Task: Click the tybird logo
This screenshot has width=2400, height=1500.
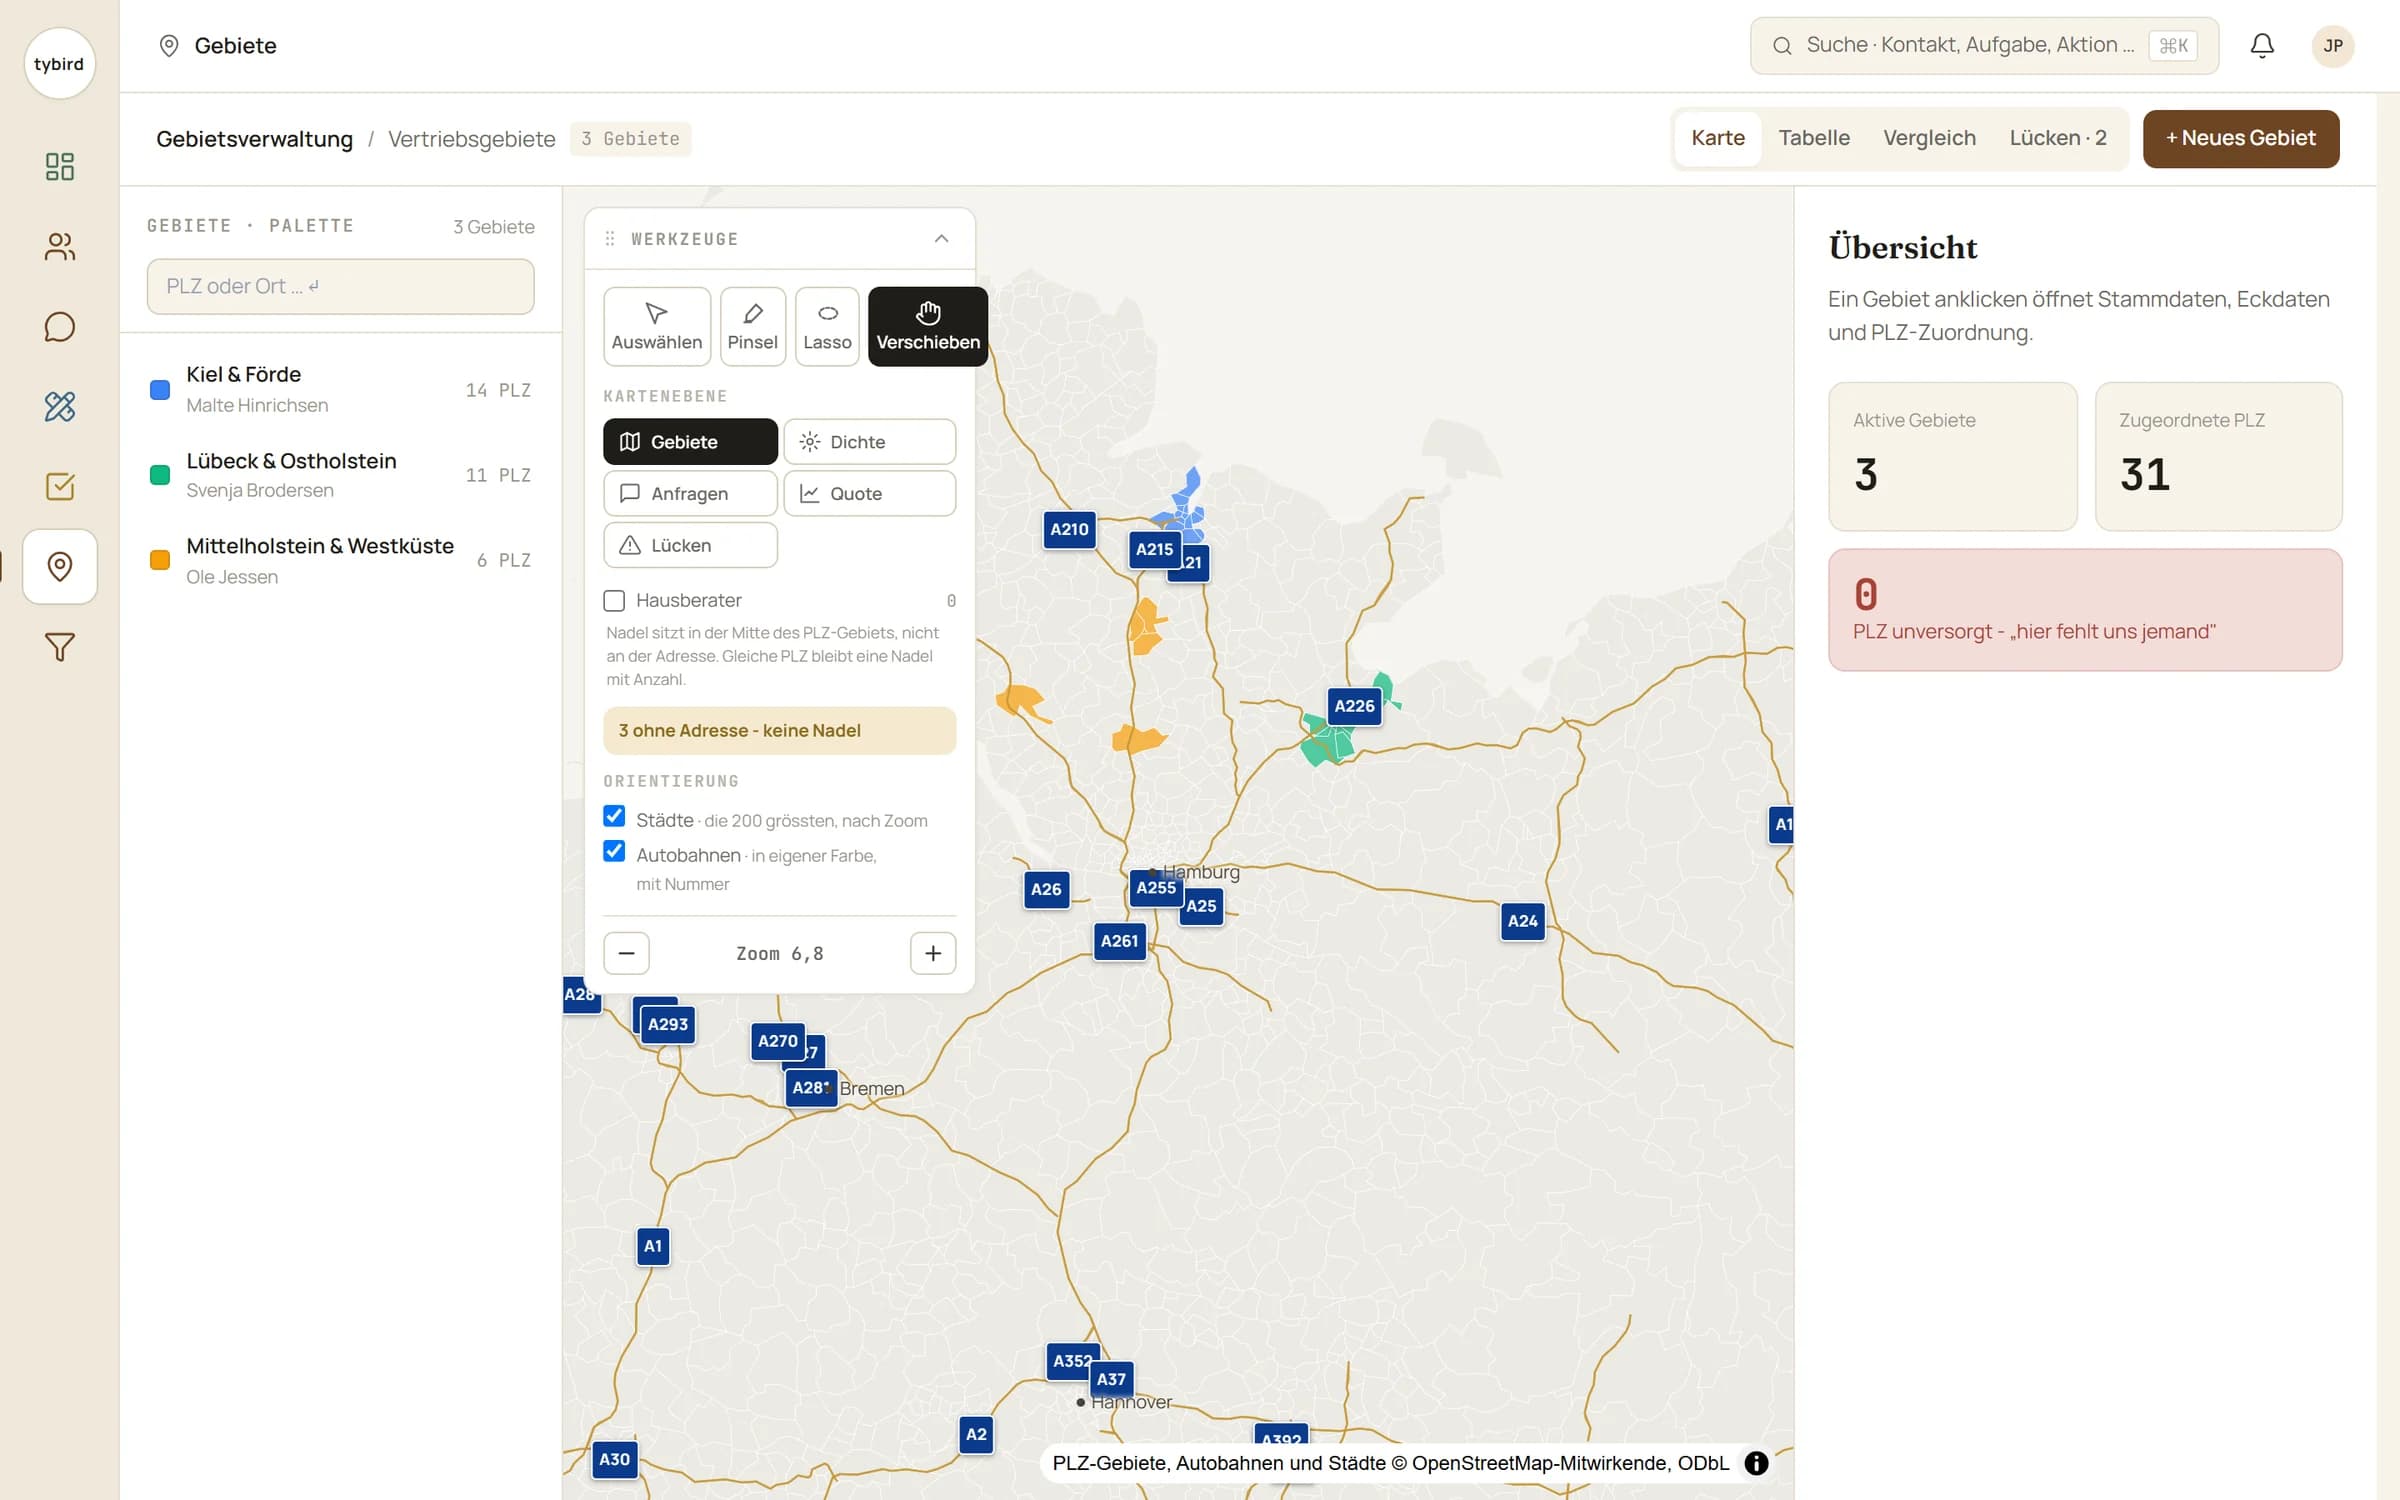Action: [x=59, y=64]
